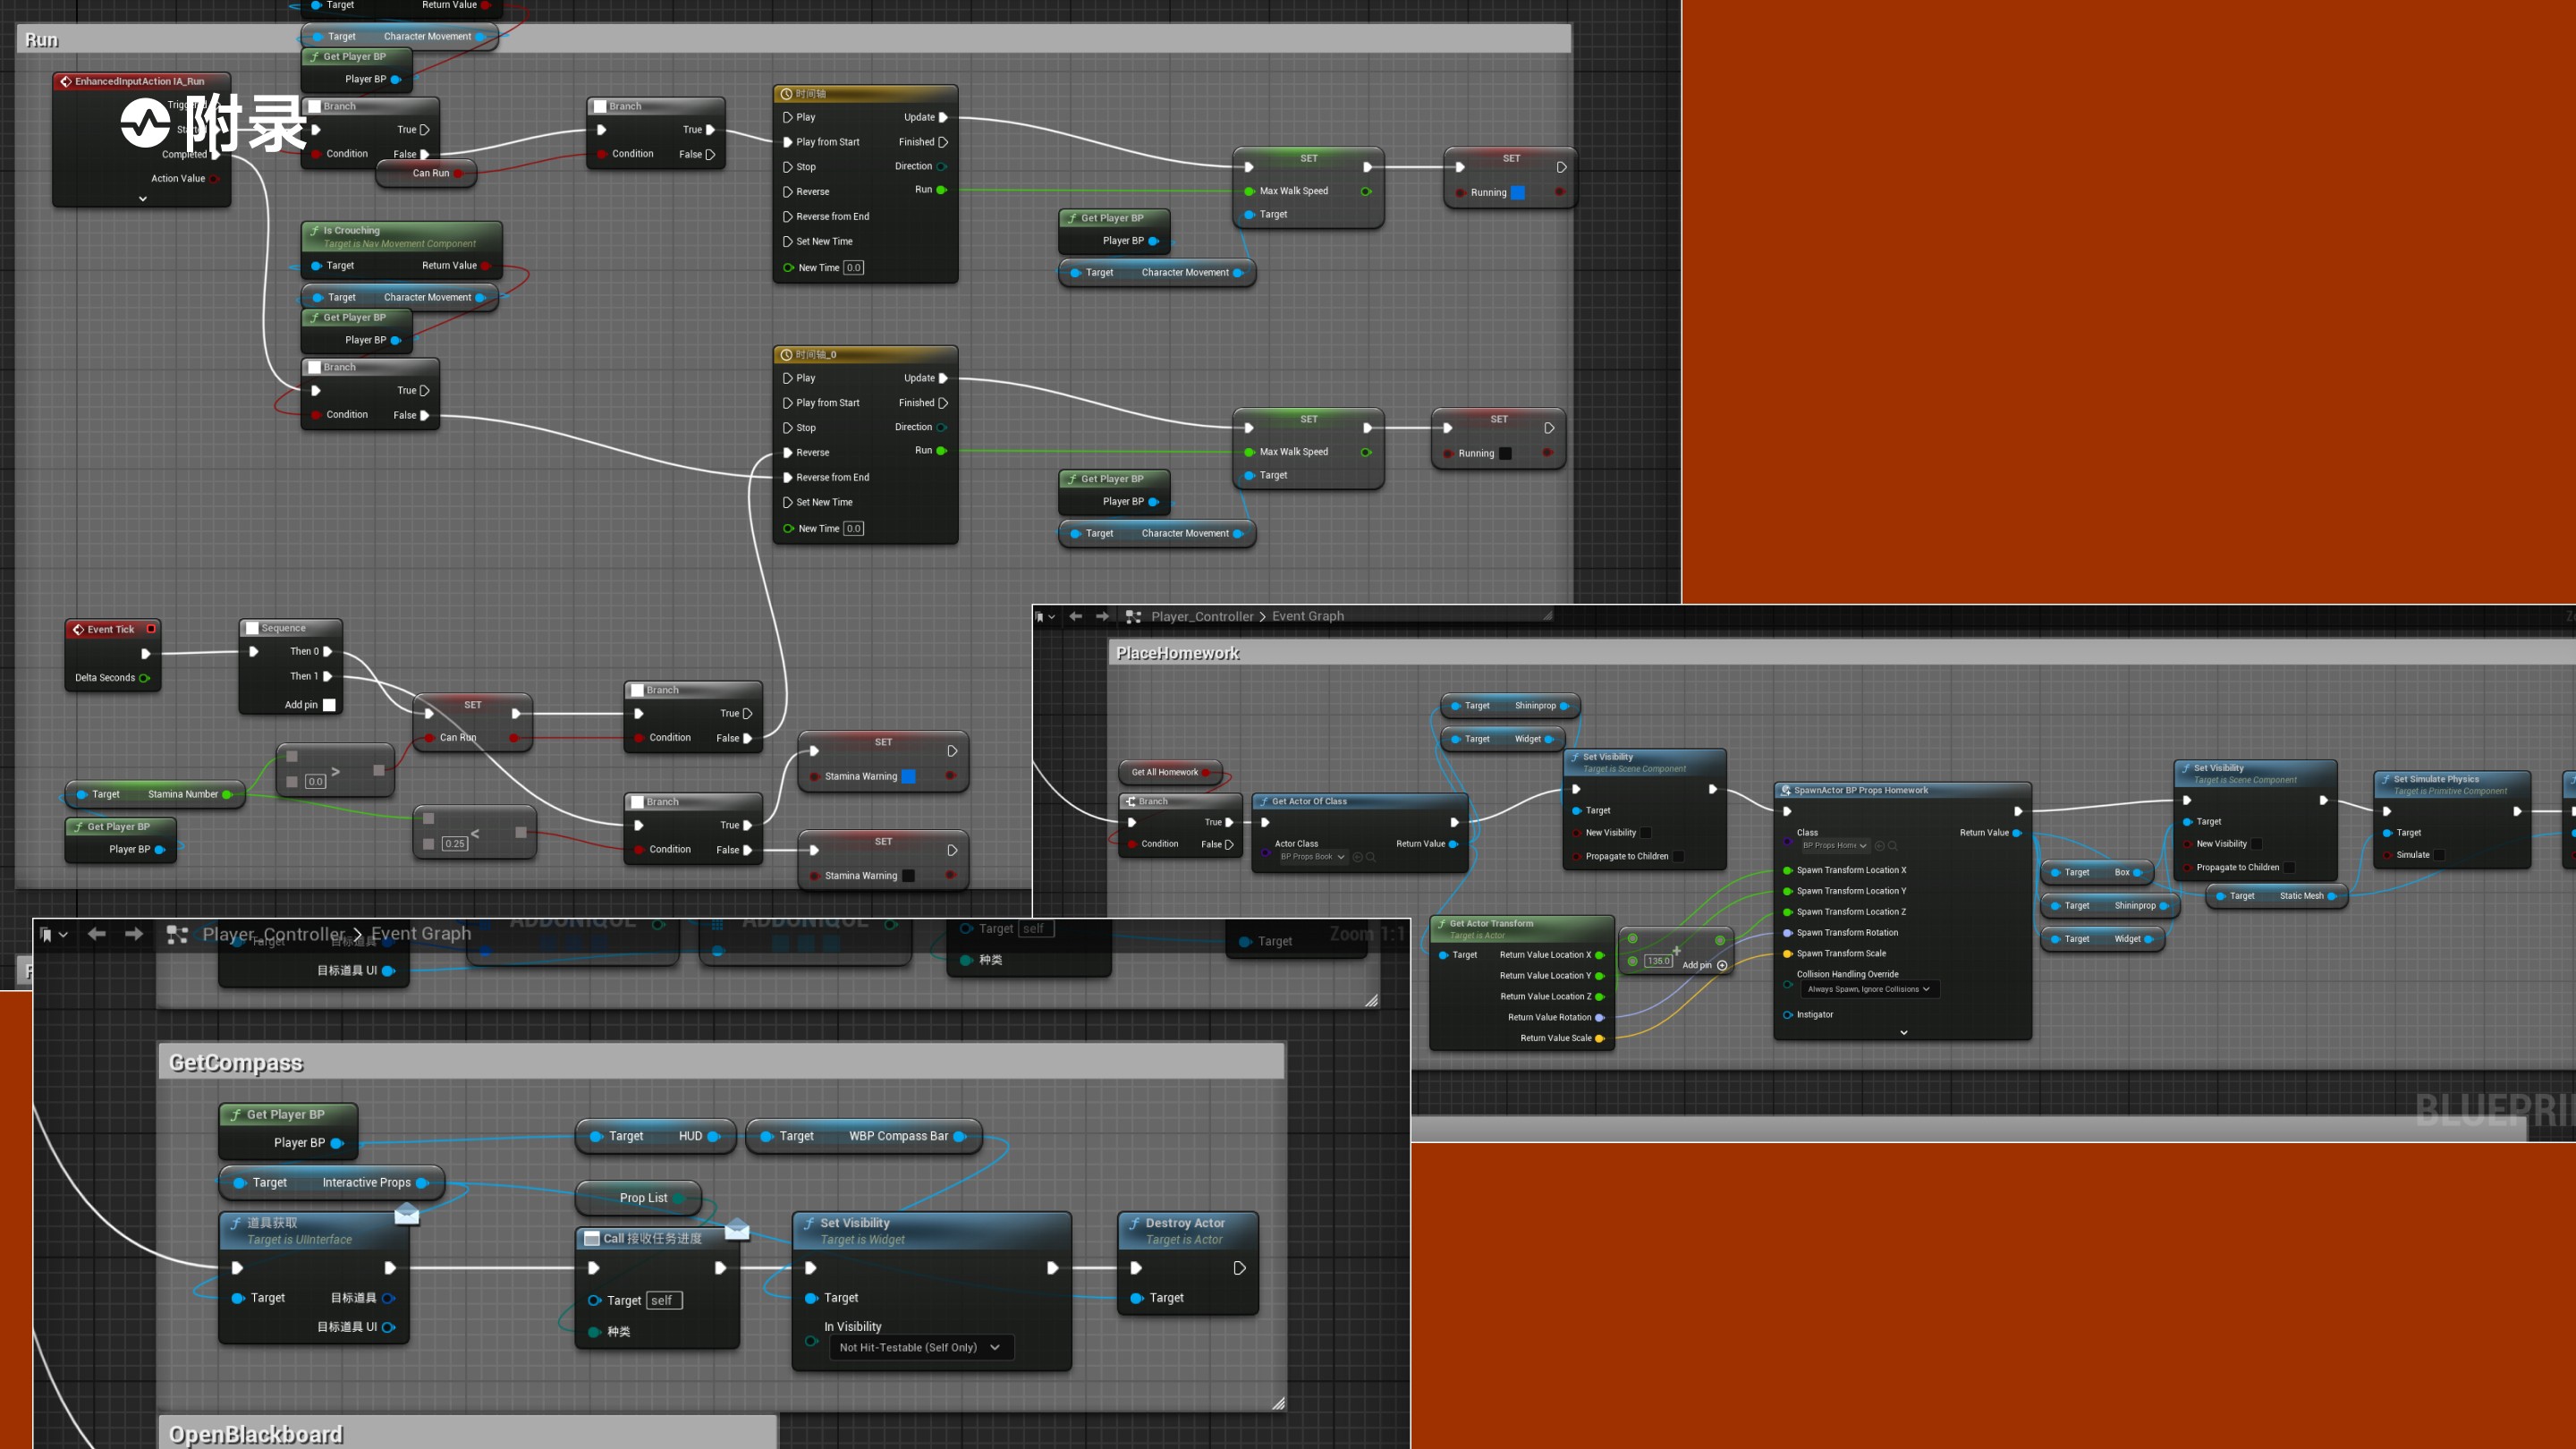Click event icon on EnhancedInputAction IA_Run node
Screen dimensions: 2576x1449
pos(65,81)
